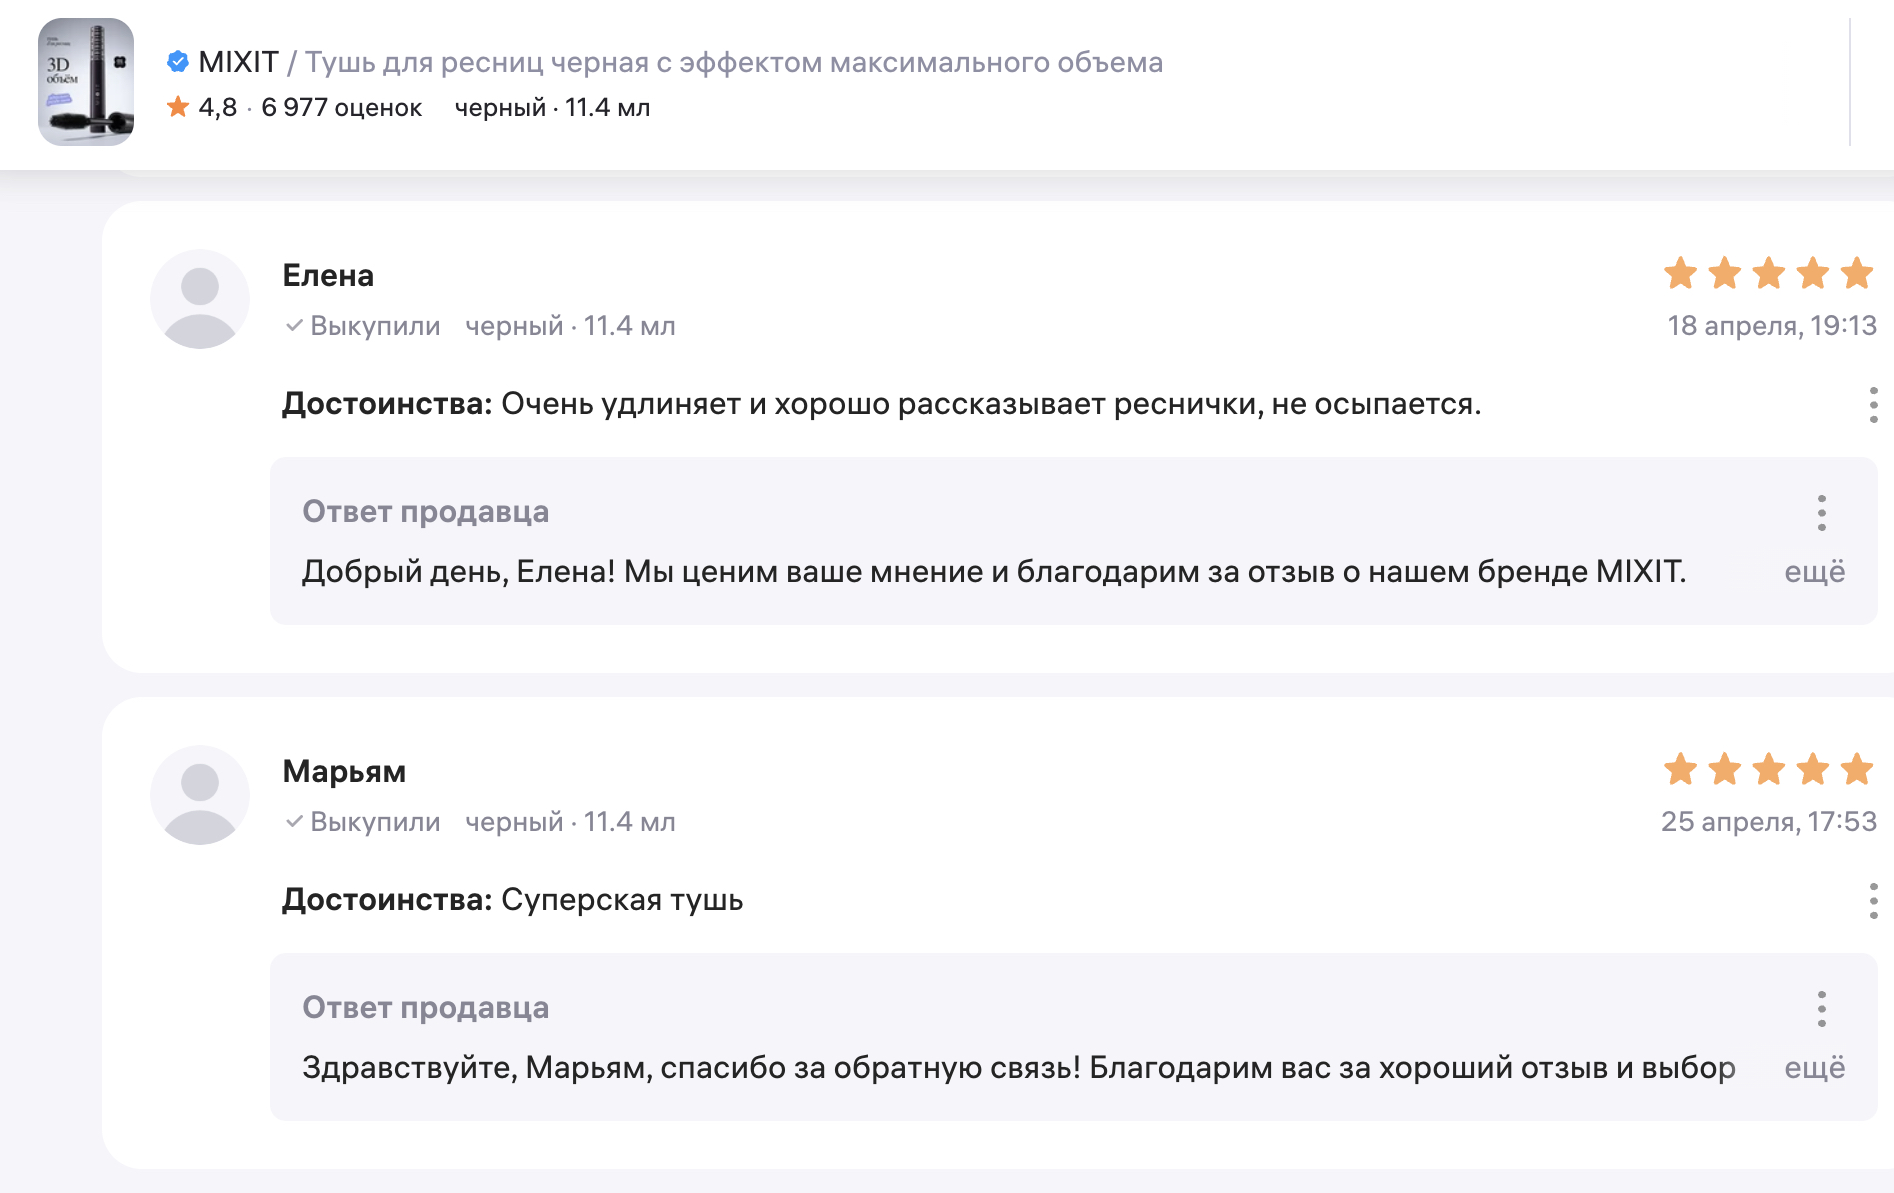Expand seller reply to Елена with ещё
This screenshot has width=1894, height=1193.
[x=1815, y=571]
